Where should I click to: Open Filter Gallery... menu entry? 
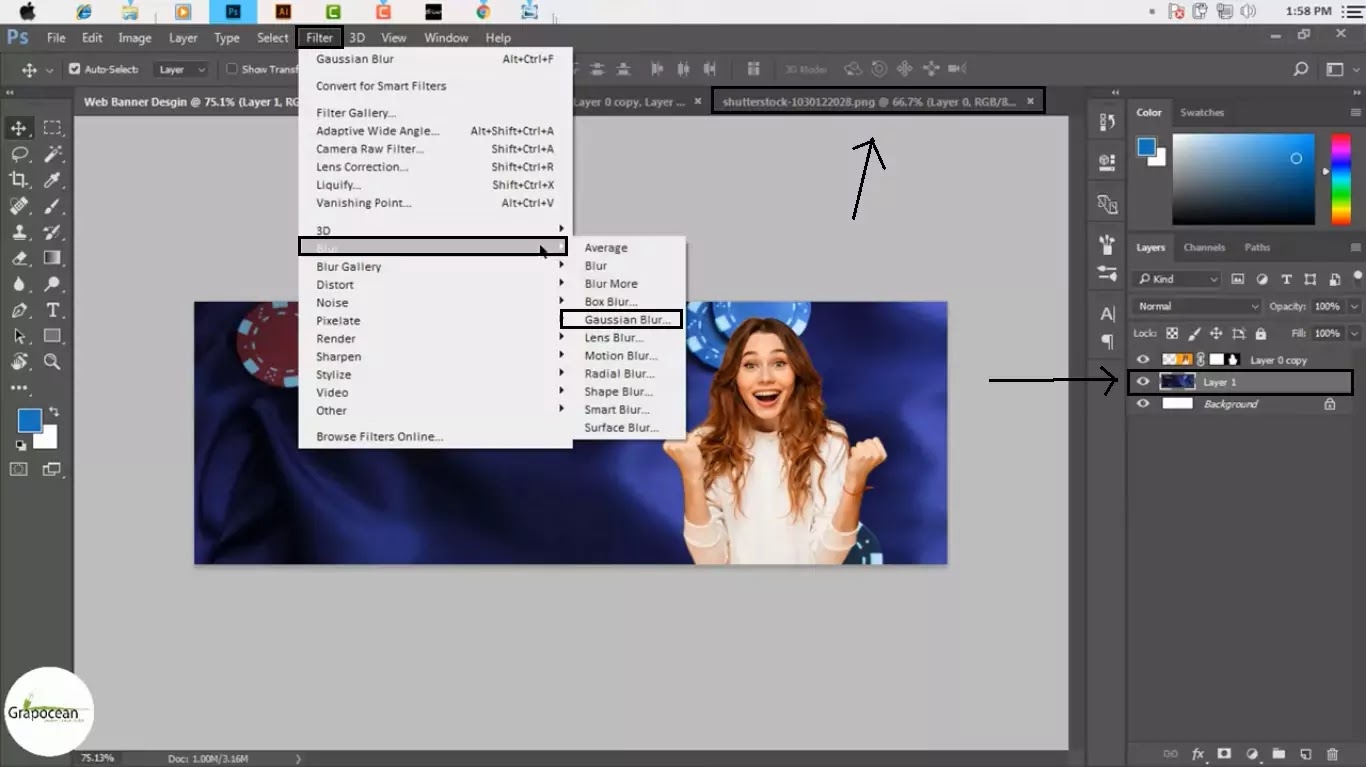tap(356, 113)
